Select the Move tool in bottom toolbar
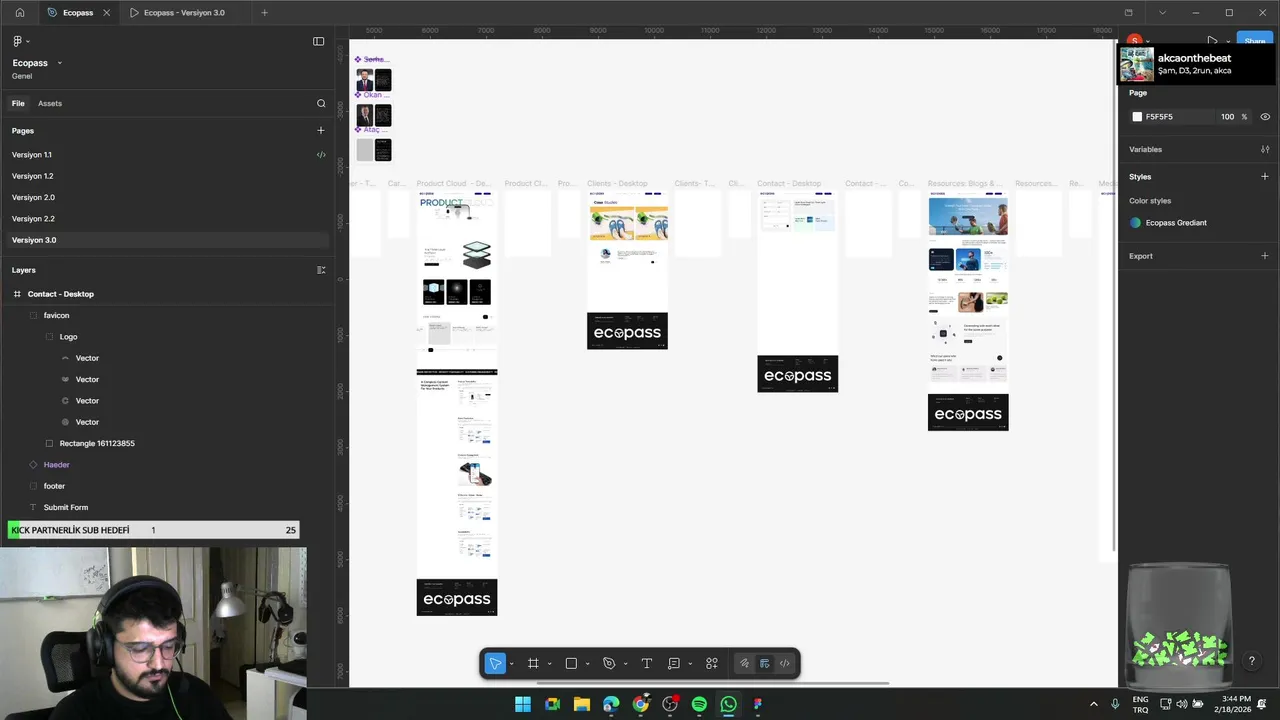 point(495,663)
